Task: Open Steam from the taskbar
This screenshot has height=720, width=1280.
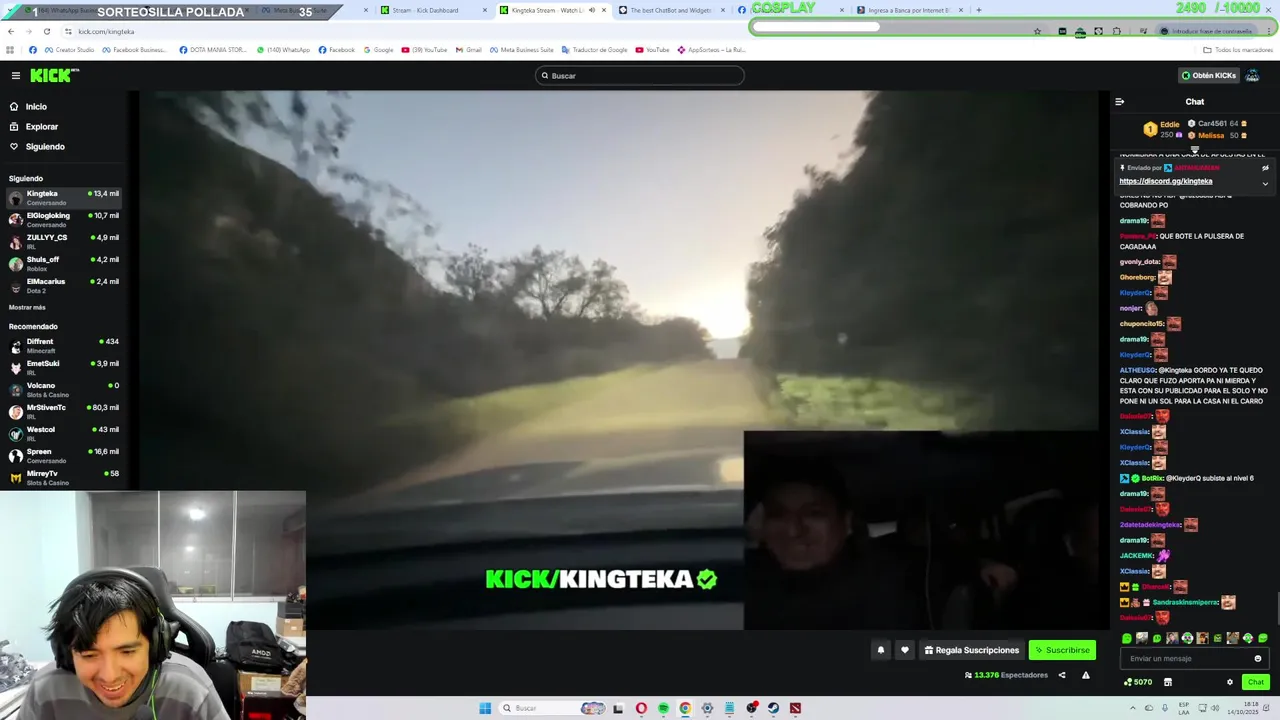Action: (773, 708)
